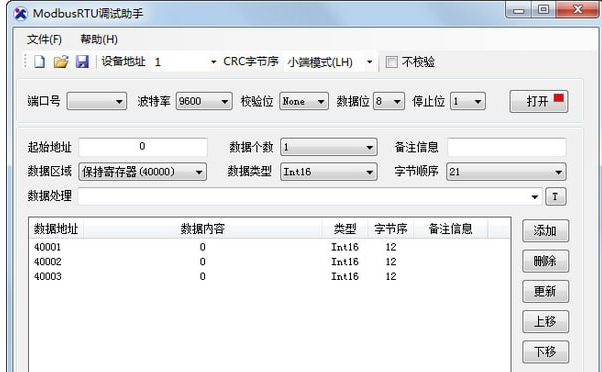Viewport: 602px width, 372px height.
Task: Click the 添加 button
Action: click(x=545, y=230)
